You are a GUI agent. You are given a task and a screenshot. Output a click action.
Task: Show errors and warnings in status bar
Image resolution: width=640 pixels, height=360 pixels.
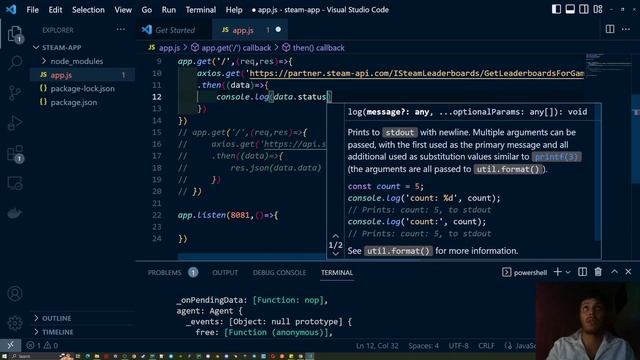(42, 345)
